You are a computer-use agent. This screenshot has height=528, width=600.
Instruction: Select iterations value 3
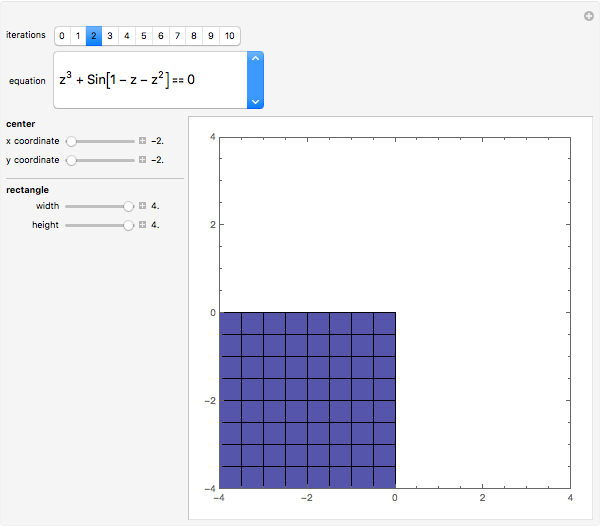coord(110,36)
